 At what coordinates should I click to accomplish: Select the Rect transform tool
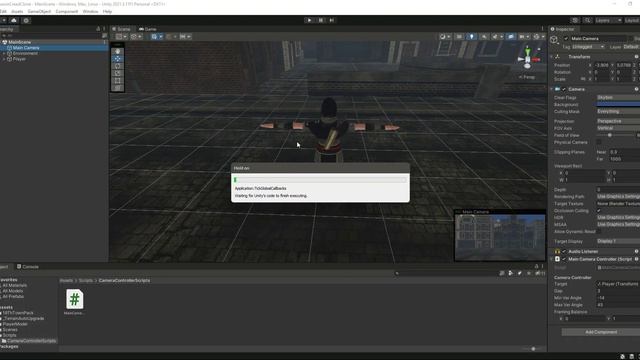click(118, 81)
